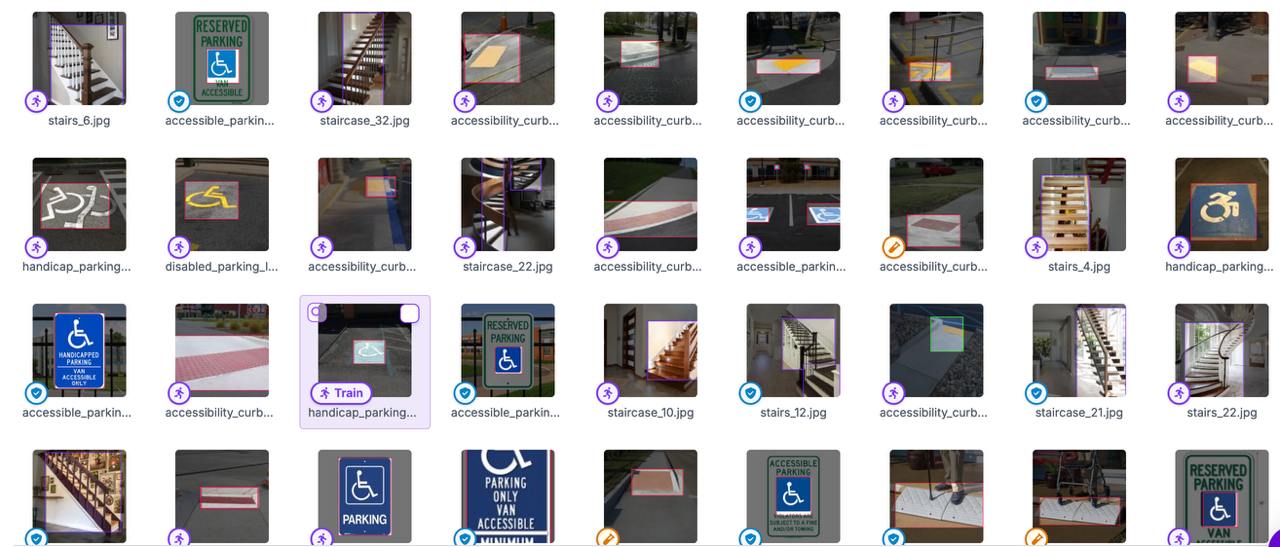The height and width of the screenshot is (547, 1280).
Task: Click the fully visible orange pencil badge
Action: coord(894,247)
